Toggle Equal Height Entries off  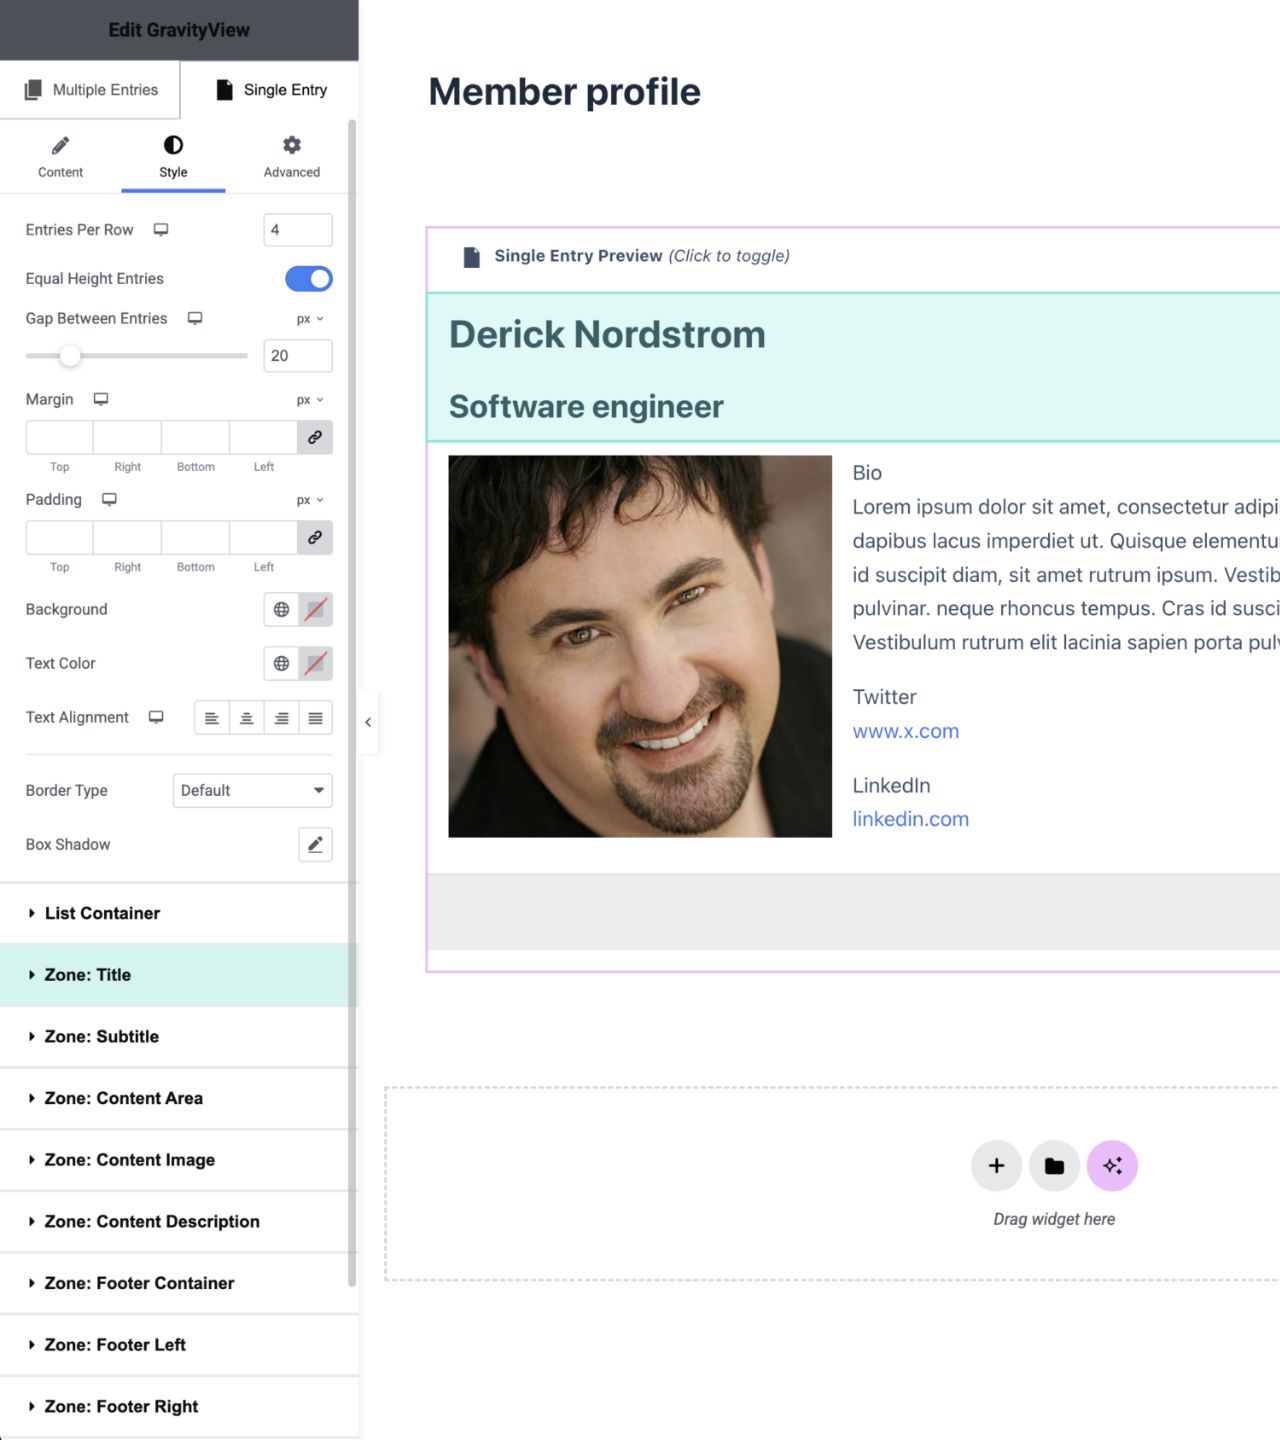308,278
